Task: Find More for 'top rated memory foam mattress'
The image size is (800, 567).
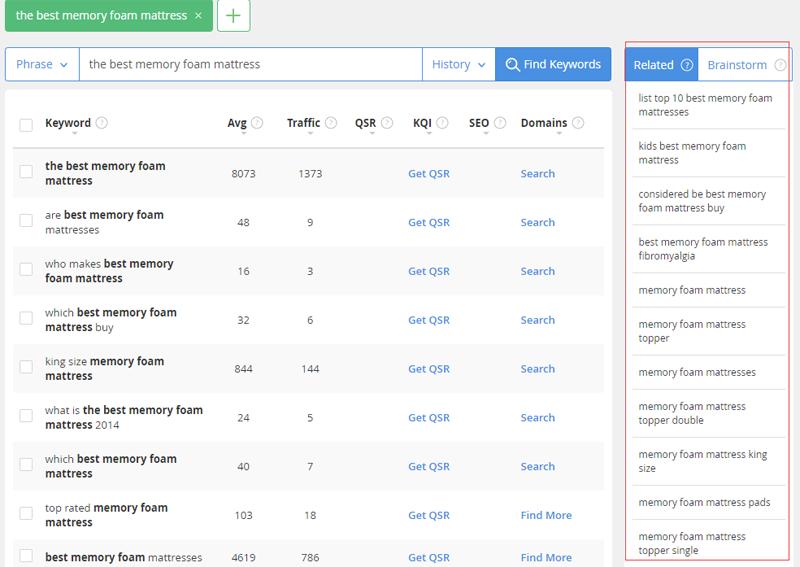Action: (546, 515)
